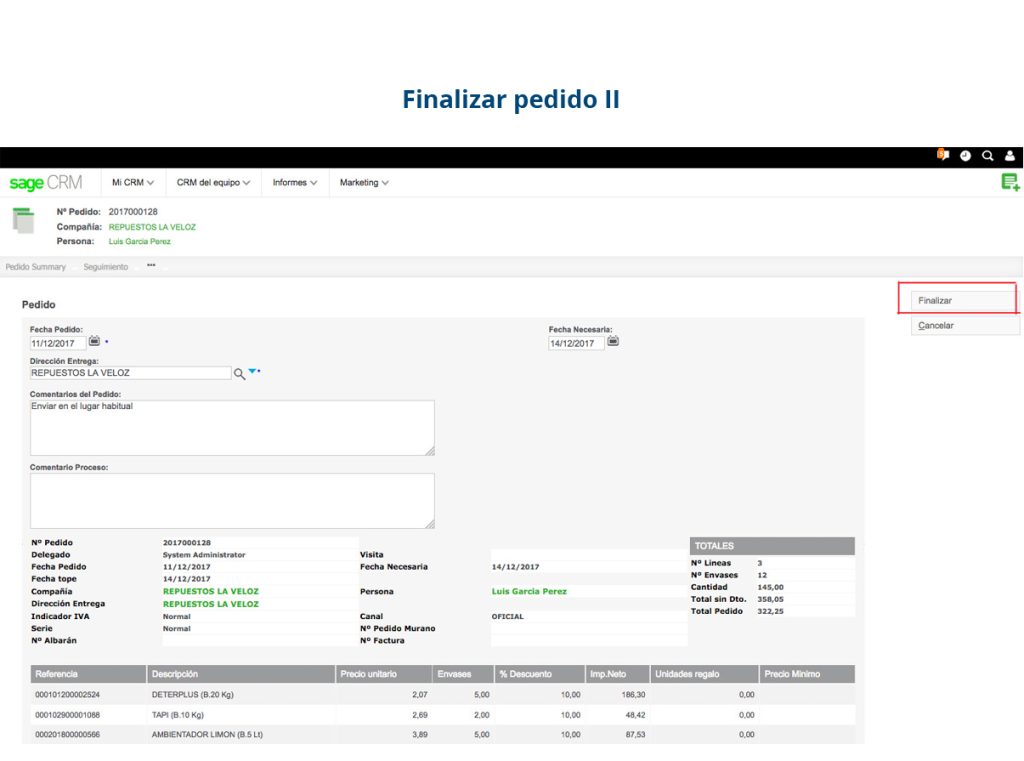Click the Dirección Entrega search magnifier

(x=239, y=371)
